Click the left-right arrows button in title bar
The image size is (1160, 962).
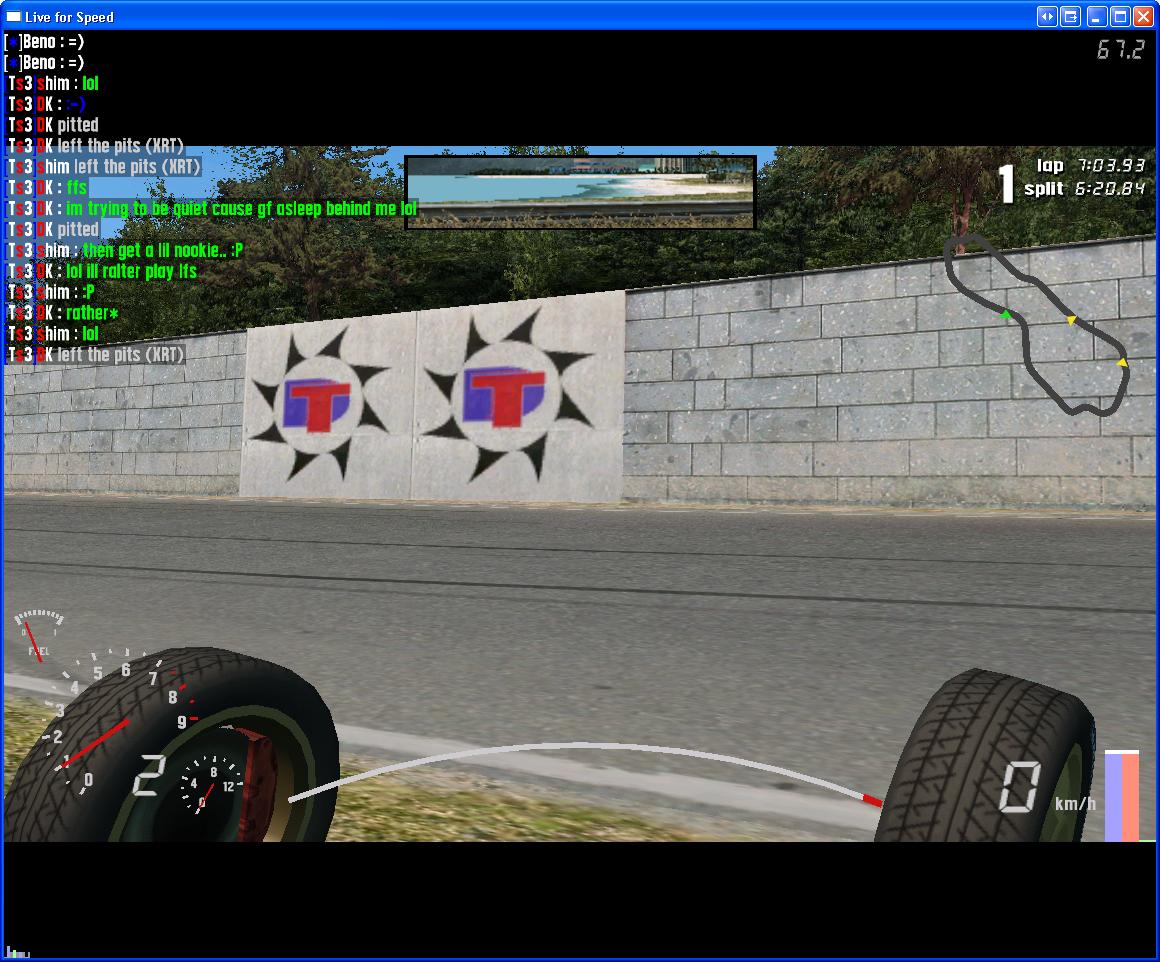click(x=1047, y=16)
